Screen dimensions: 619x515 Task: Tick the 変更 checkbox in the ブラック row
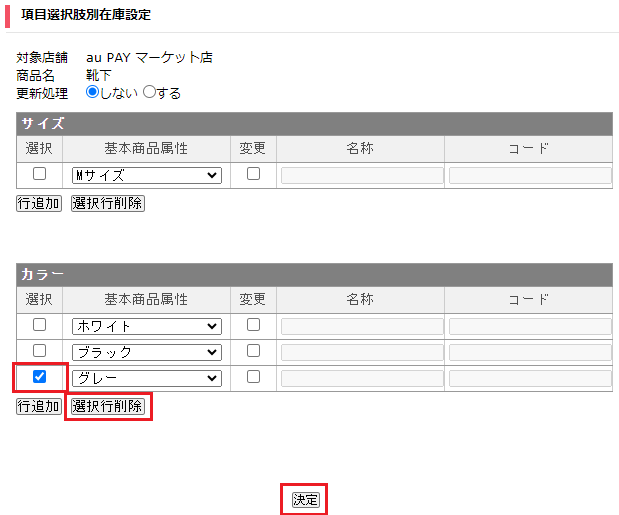[253, 351]
